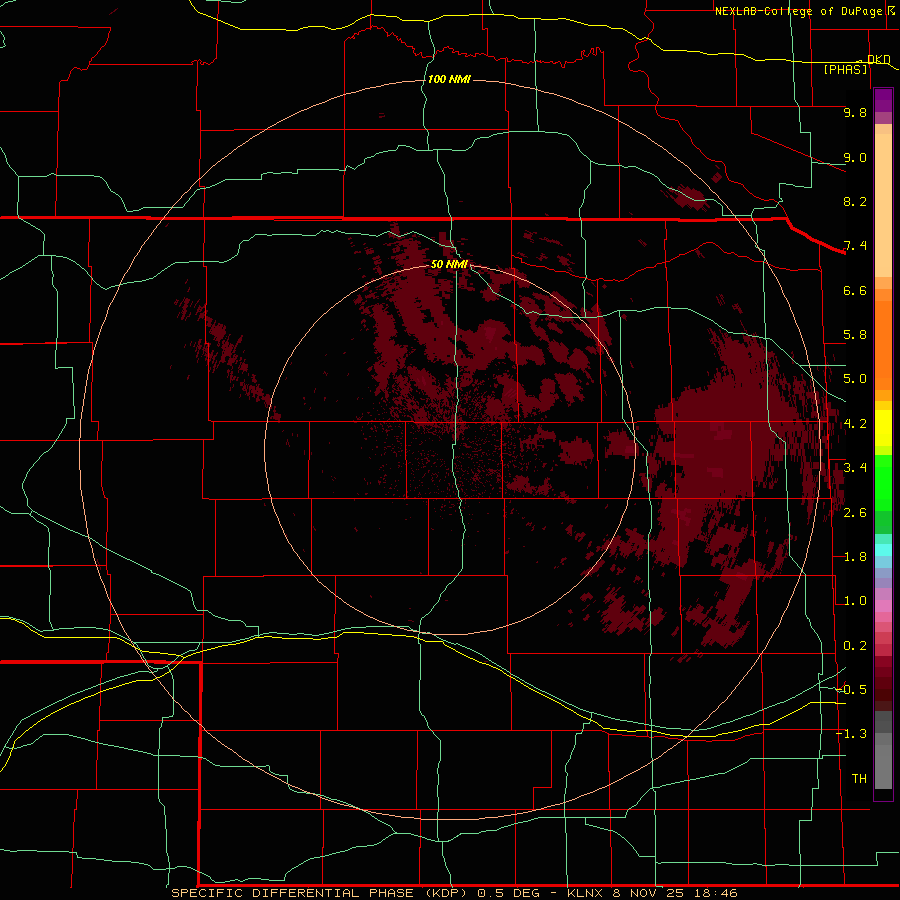Click the "18:46" timestamp
This screenshot has height=900, width=900.
pos(716,893)
